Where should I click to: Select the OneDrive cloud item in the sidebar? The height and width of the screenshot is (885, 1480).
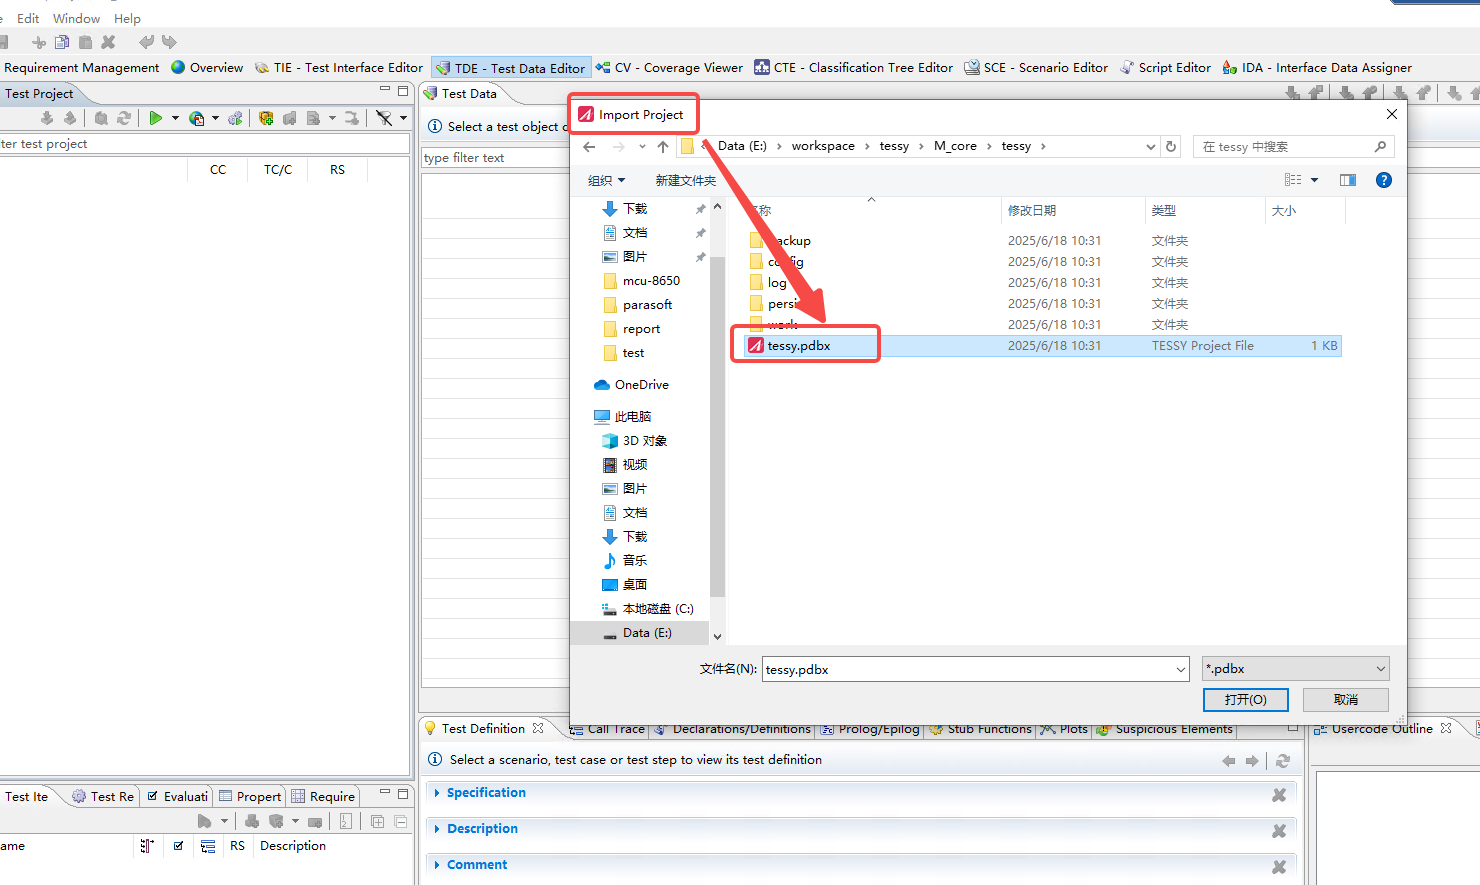631,385
